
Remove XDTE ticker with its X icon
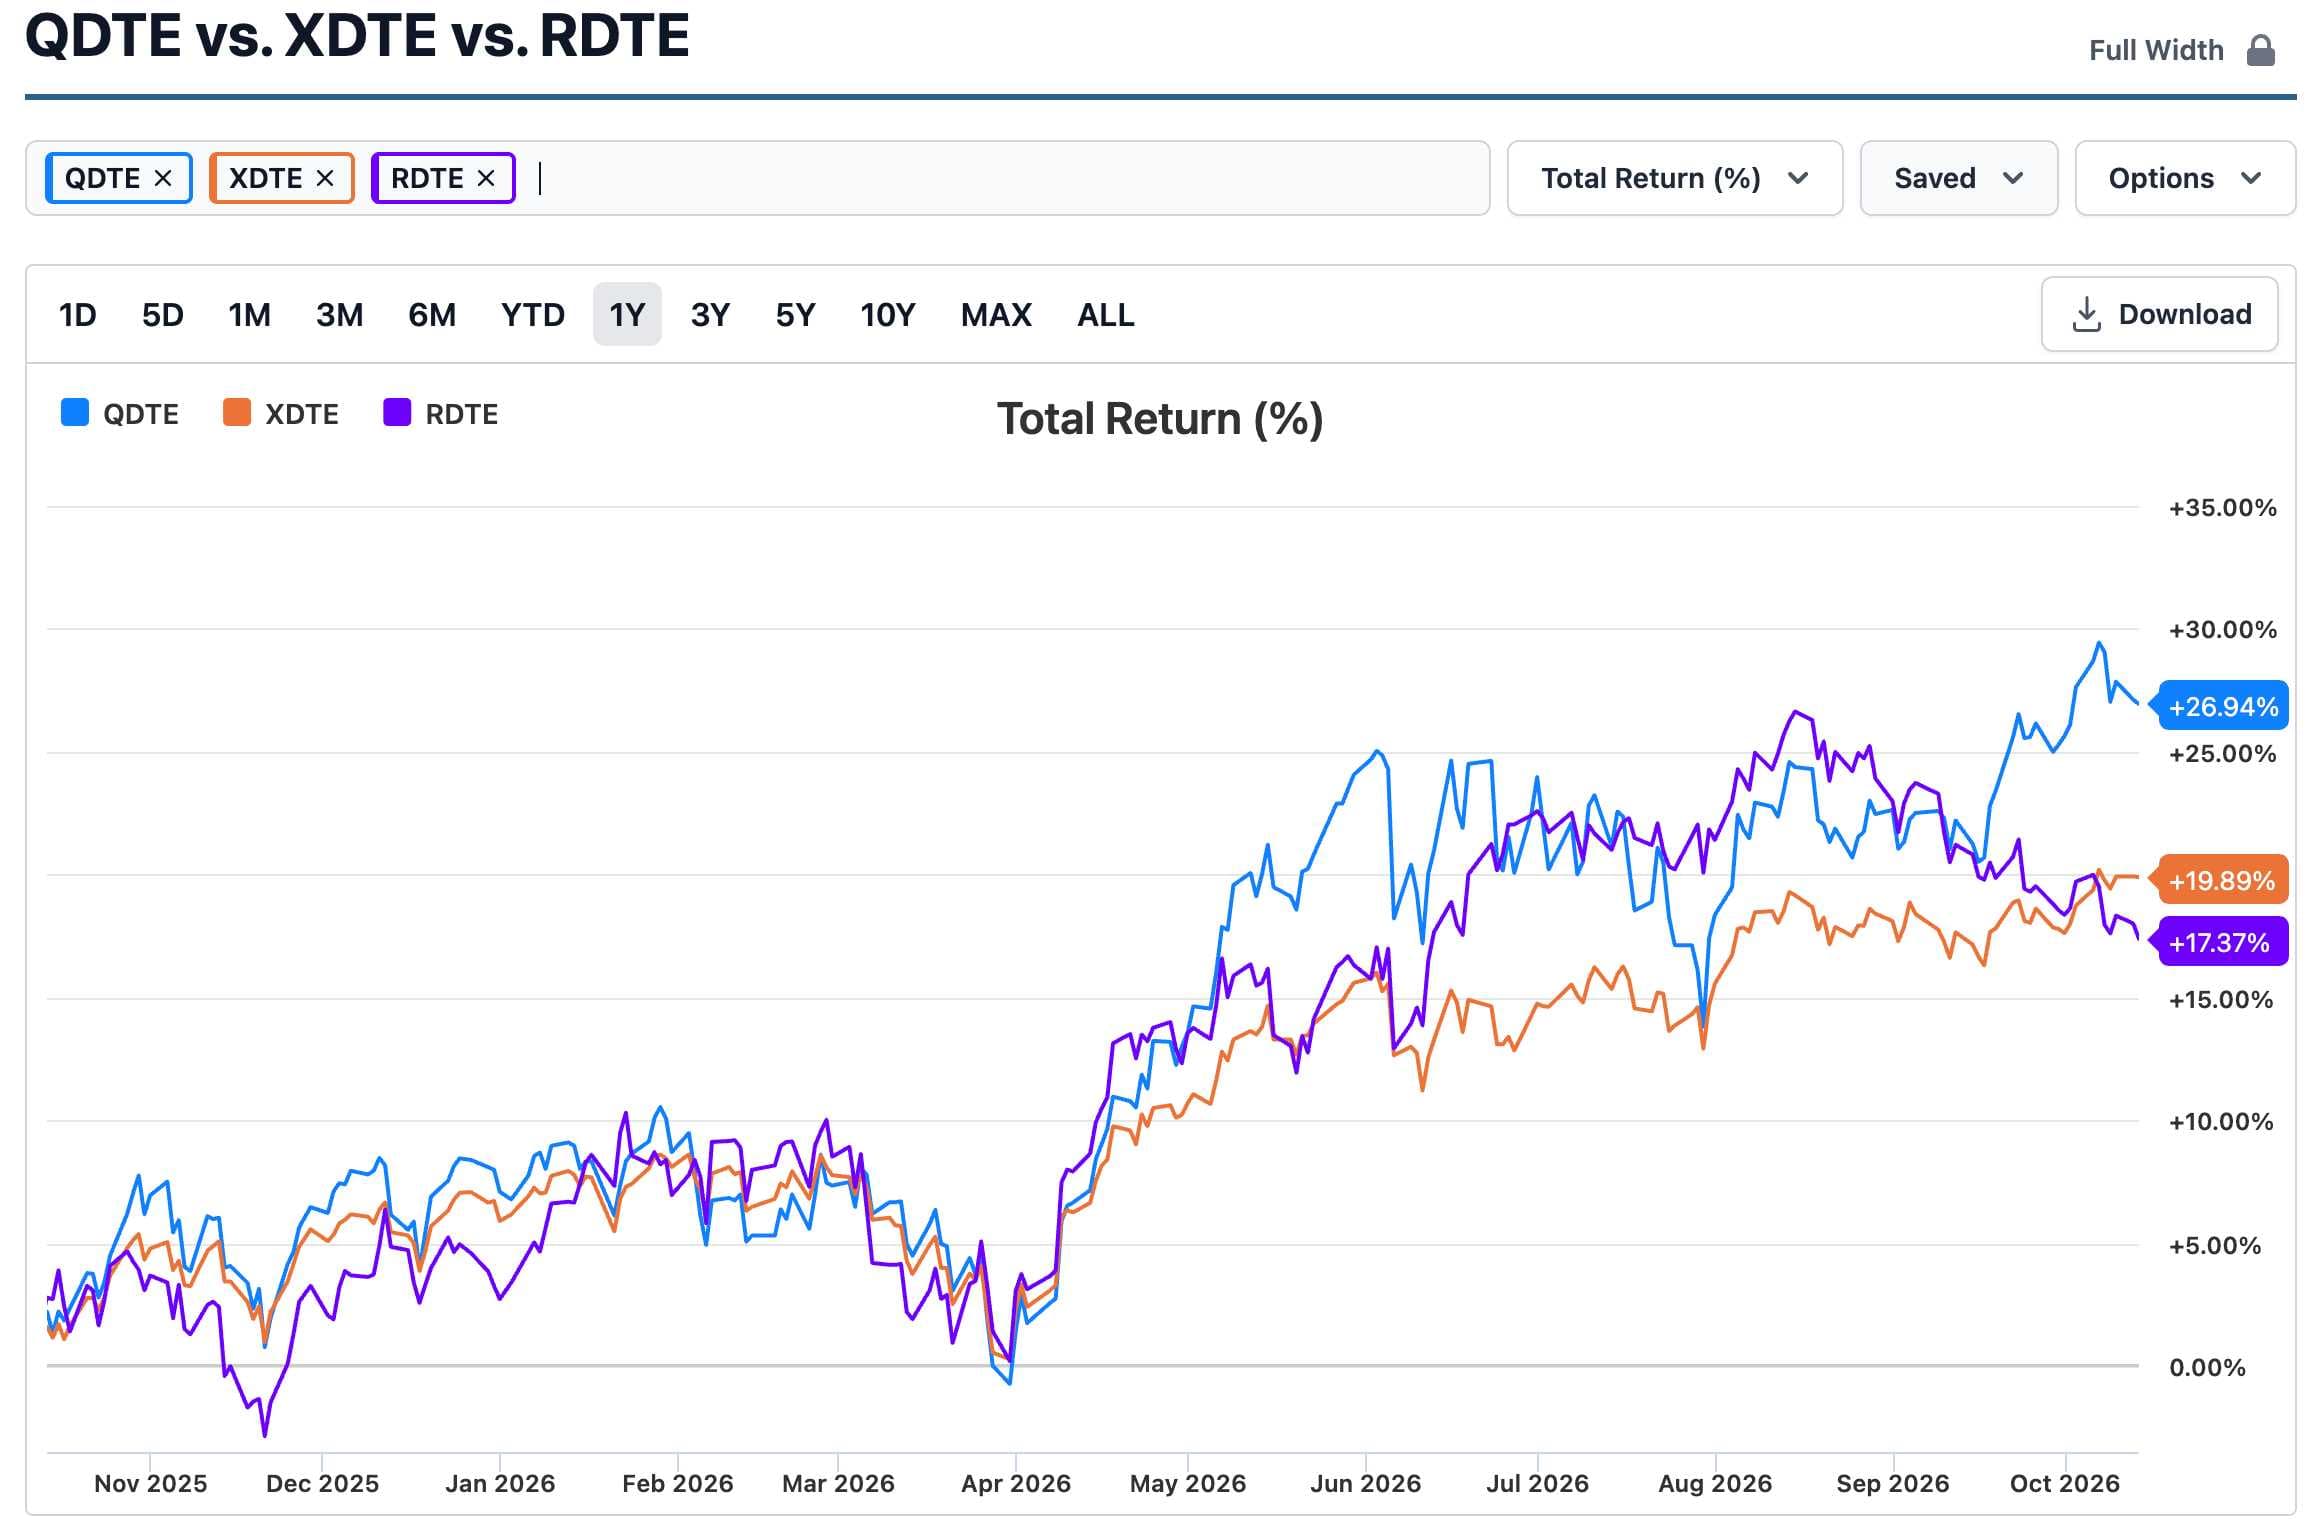[325, 178]
